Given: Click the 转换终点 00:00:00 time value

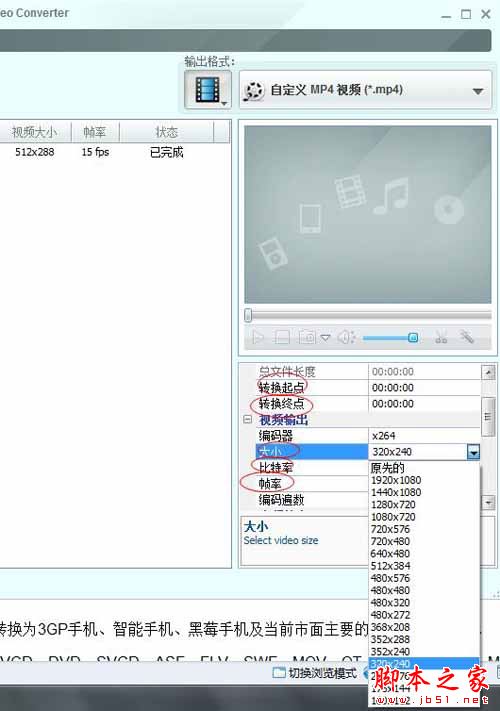Looking at the screenshot, I should pos(393,404).
